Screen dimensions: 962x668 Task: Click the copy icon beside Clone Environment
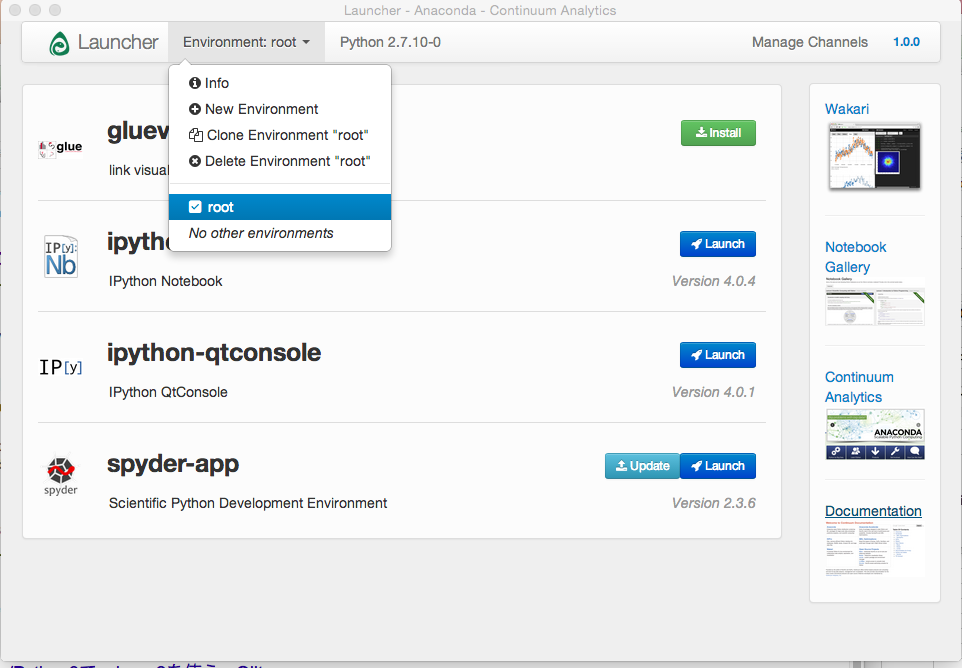(196, 135)
